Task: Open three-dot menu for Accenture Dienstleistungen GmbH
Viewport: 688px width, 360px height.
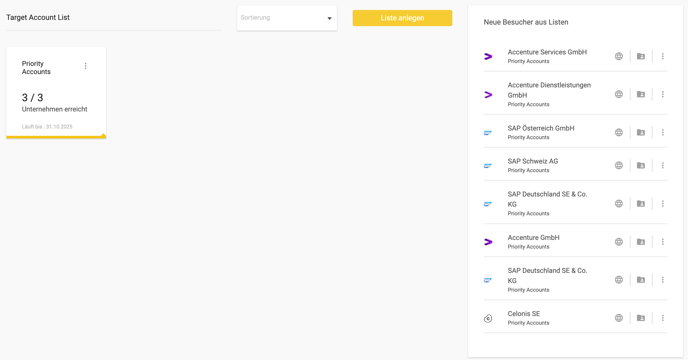Action: point(663,94)
